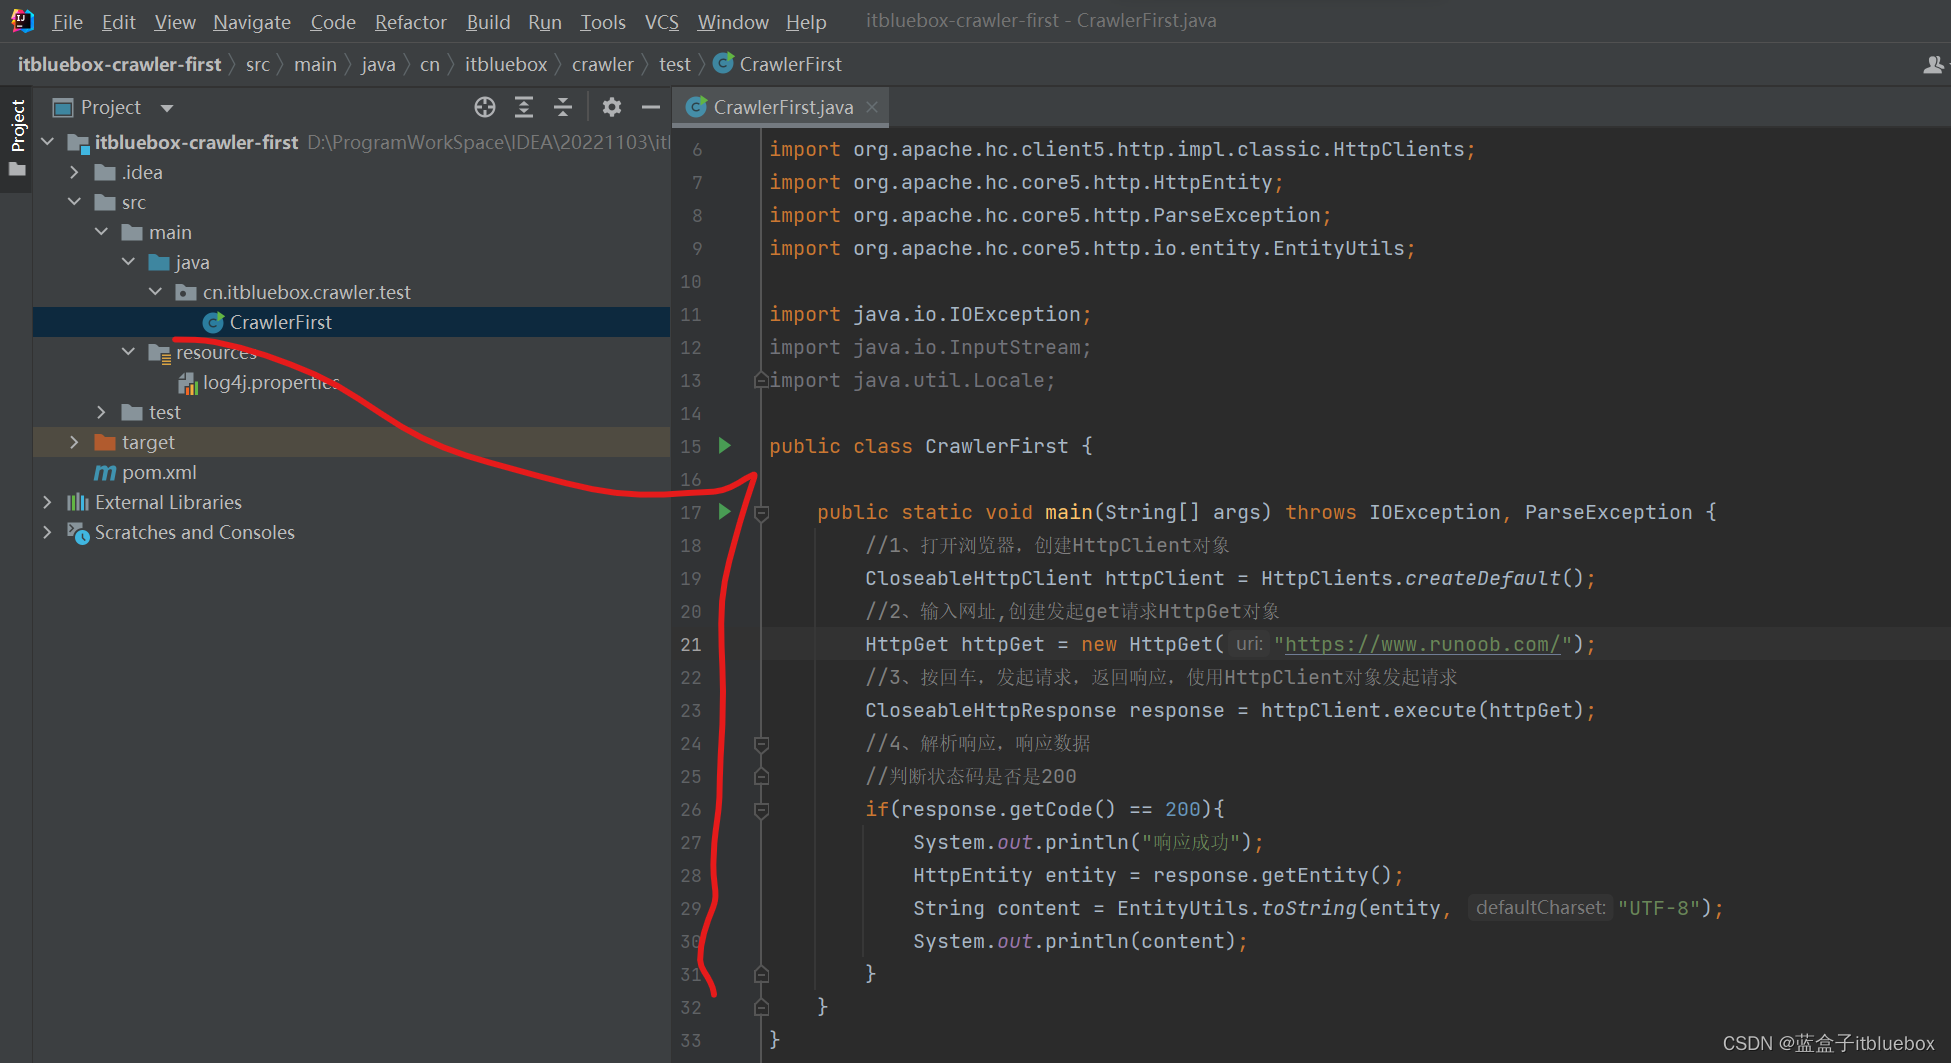This screenshot has width=1951, height=1063.
Task: Open the View menu
Action: (175, 22)
